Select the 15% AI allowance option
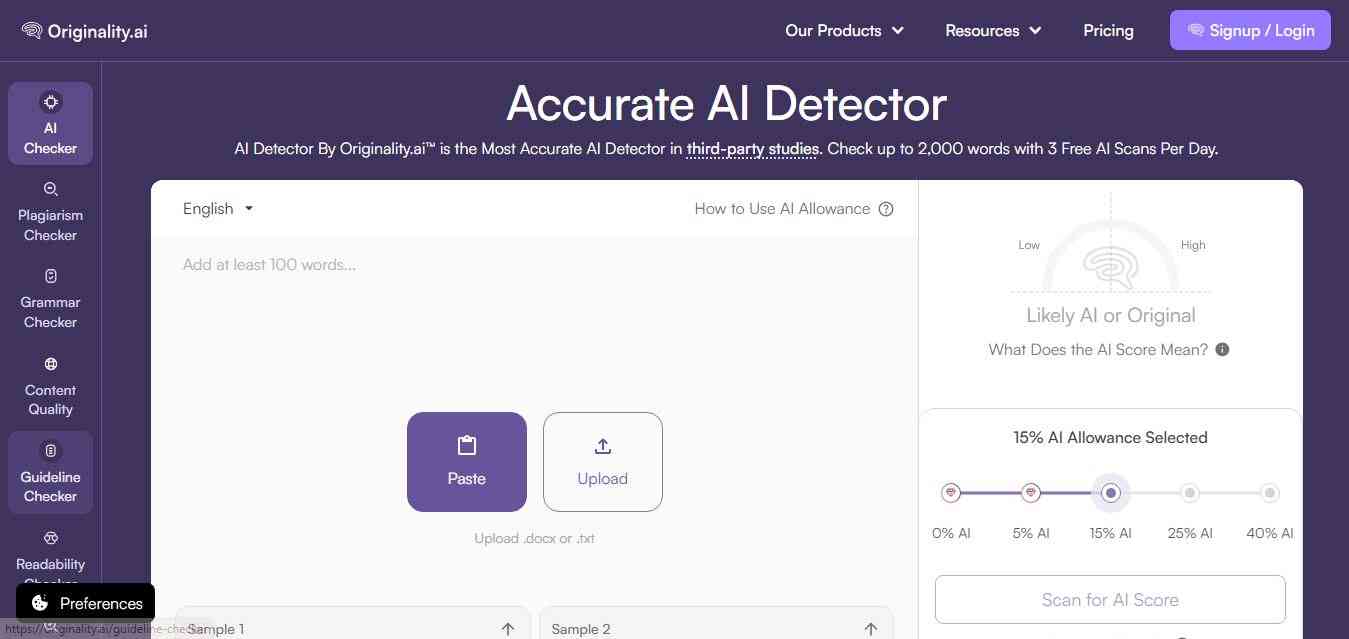The width and height of the screenshot is (1349, 639). 1110,493
